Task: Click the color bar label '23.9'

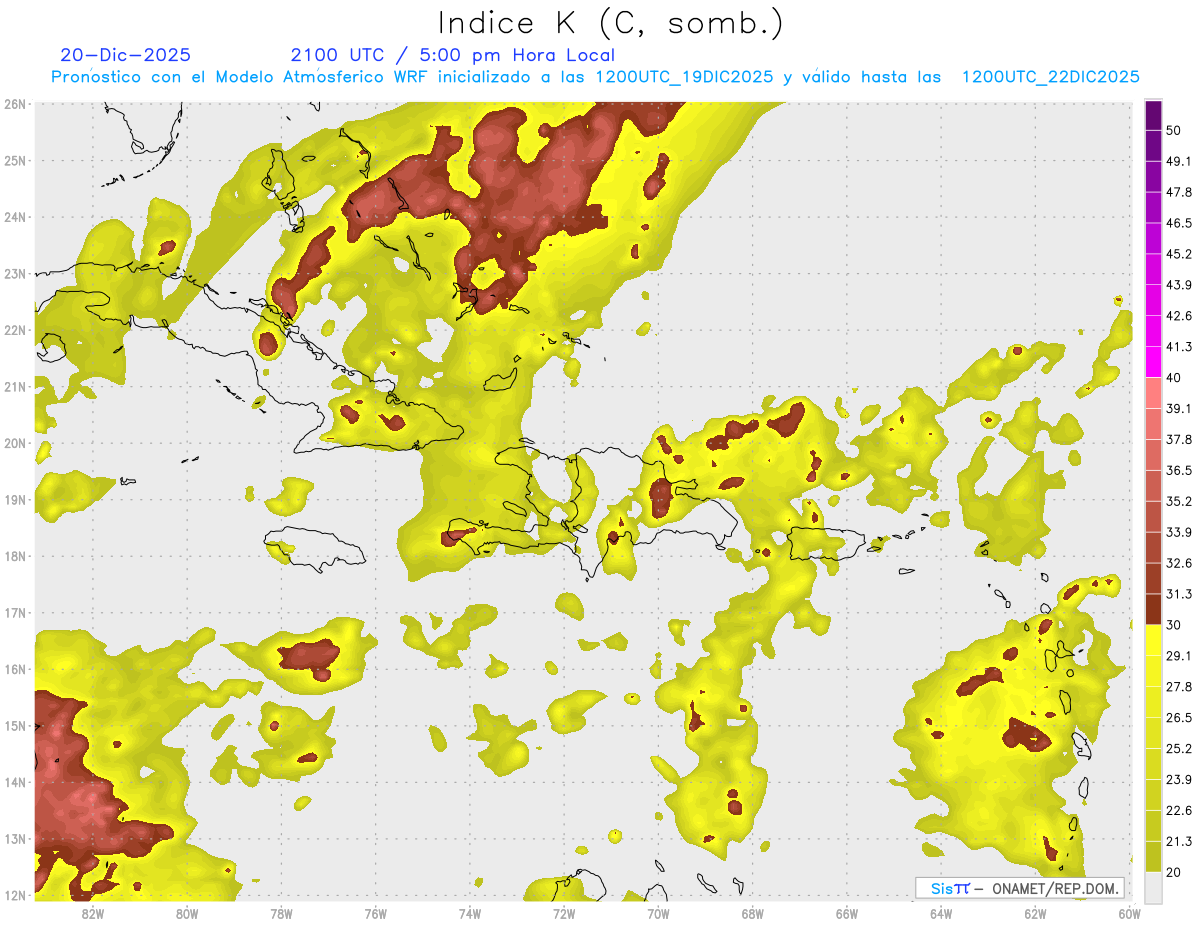Action: click(1178, 780)
